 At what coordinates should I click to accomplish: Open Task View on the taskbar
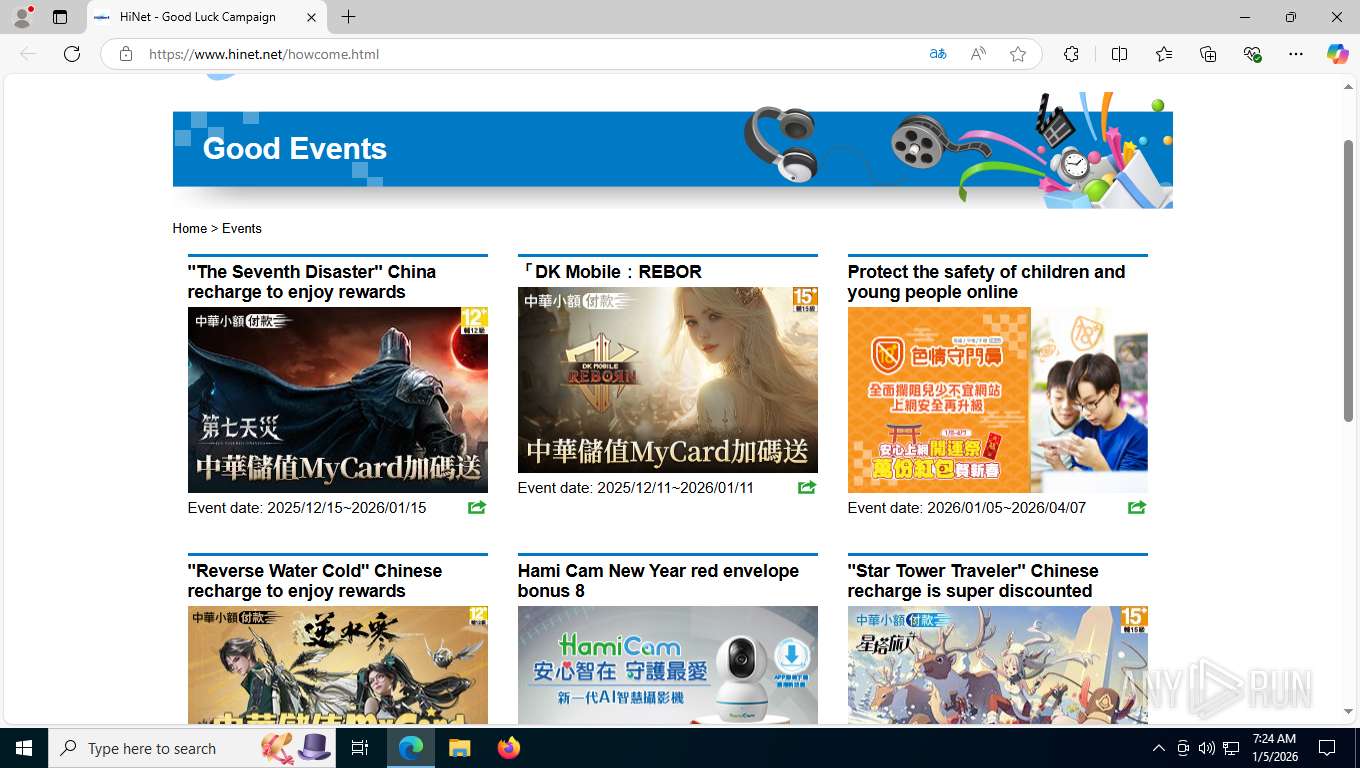[x=360, y=748]
